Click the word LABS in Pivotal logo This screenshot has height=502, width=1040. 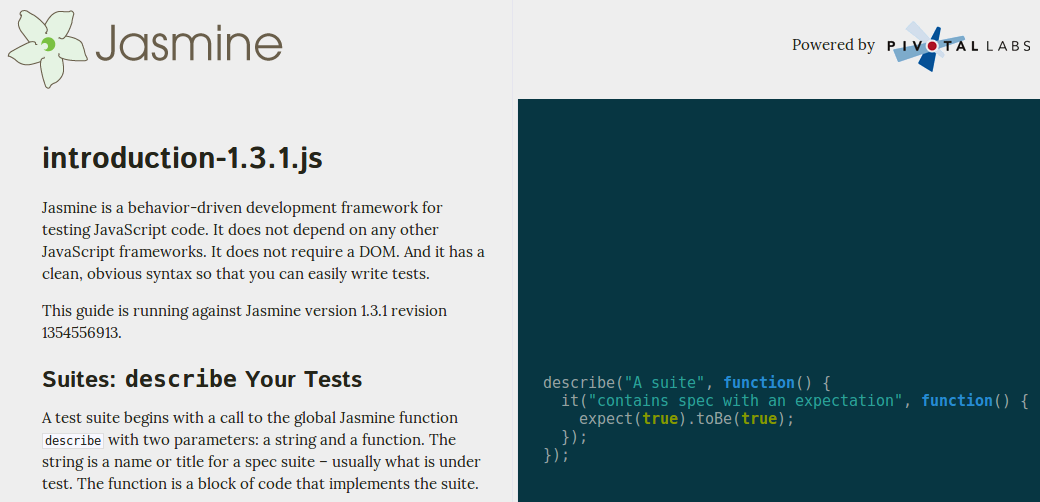[1006, 46]
